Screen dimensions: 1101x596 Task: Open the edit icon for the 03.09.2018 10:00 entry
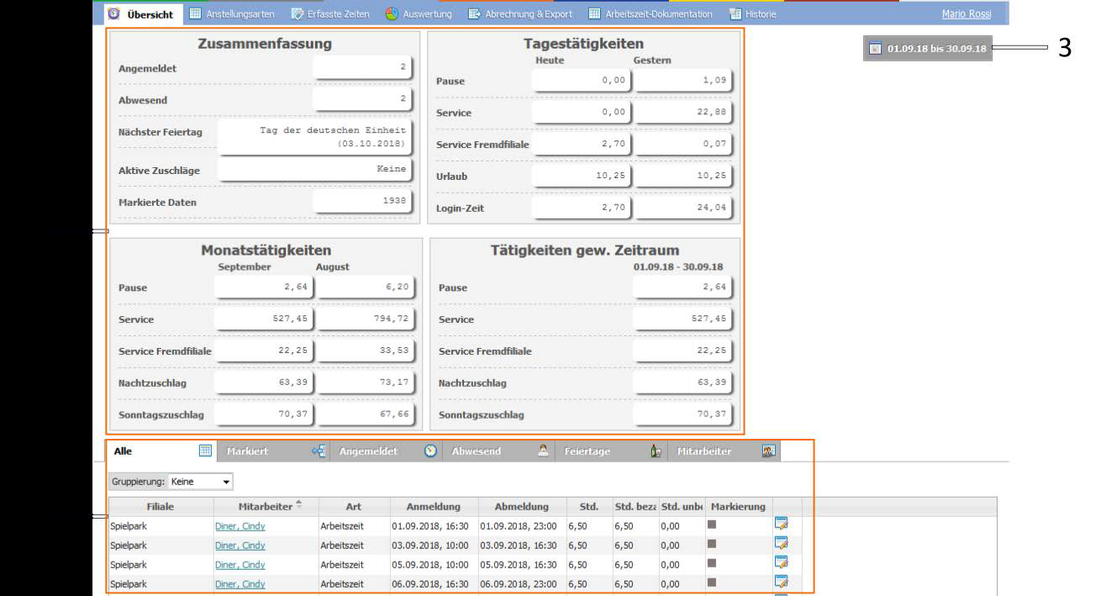click(x=781, y=543)
